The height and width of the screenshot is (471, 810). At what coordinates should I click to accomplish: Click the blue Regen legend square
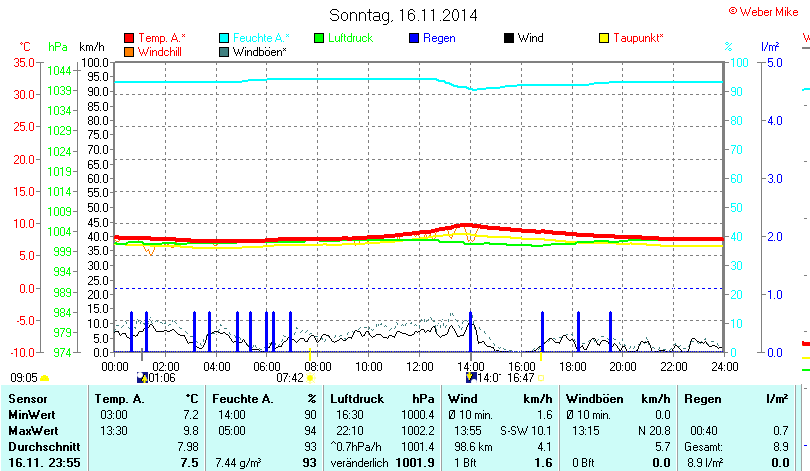pyautogui.click(x=415, y=38)
